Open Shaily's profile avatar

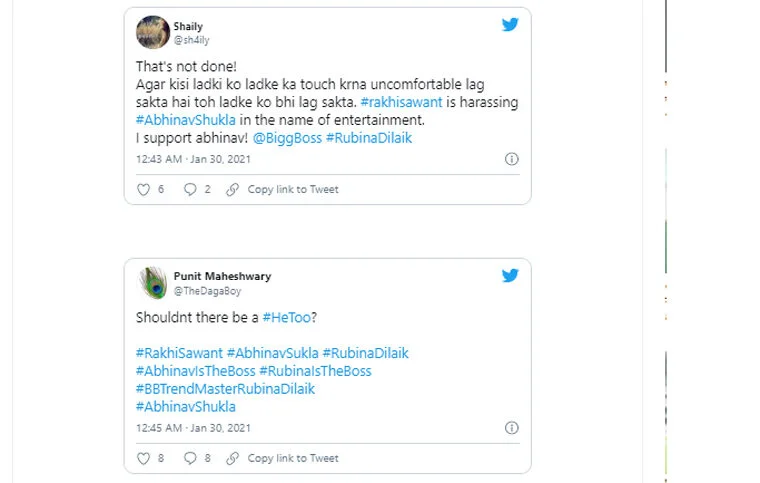point(152,33)
